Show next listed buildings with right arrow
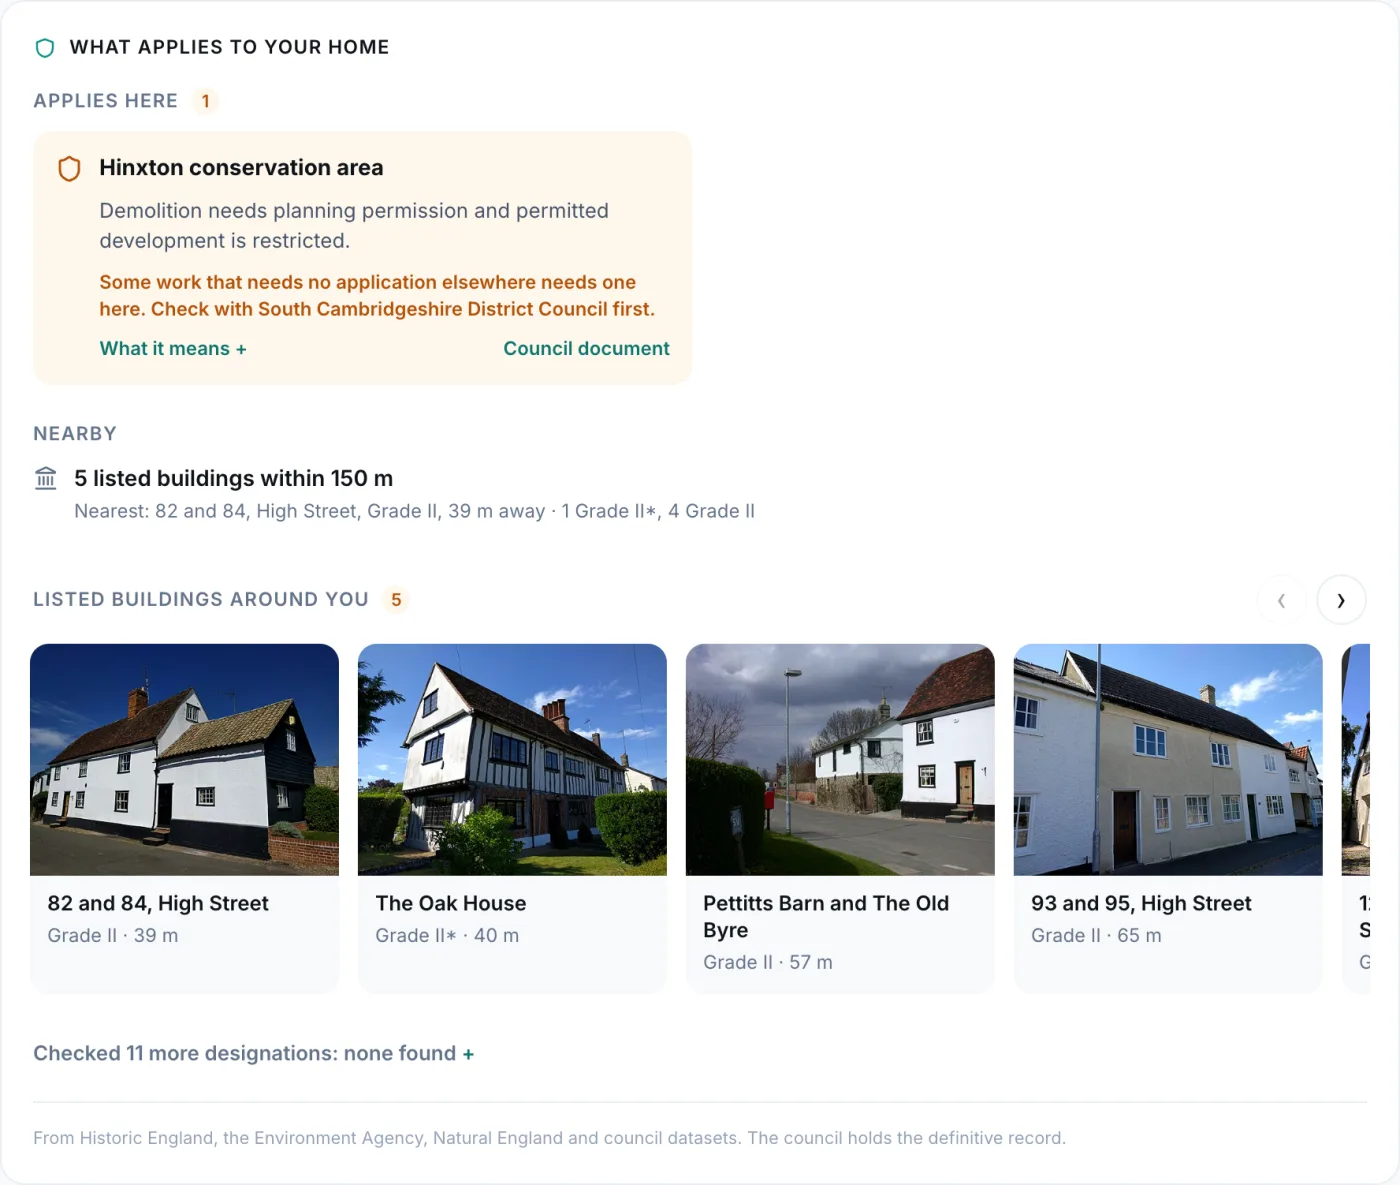 click(1341, 600)
